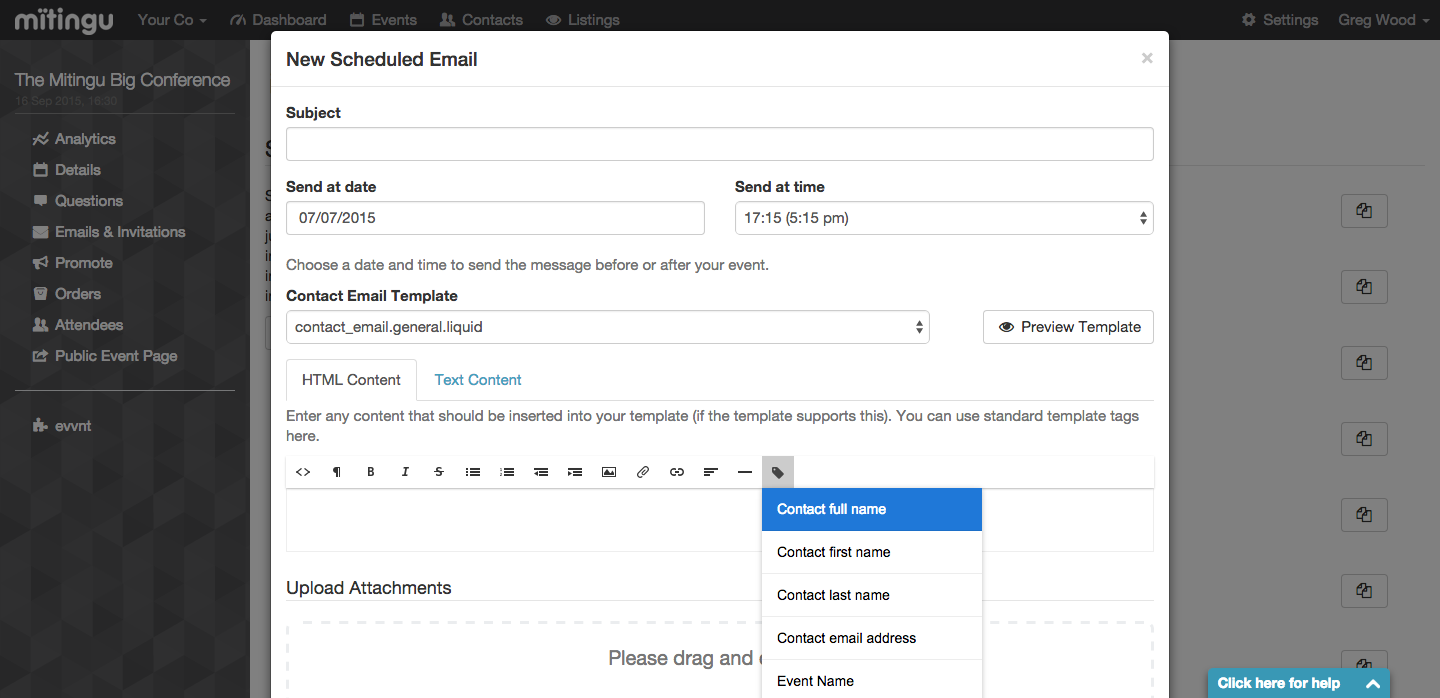The height and width of the screenshot is (698, 1440).
Task: Open Orders in the event sidebar
Action: [67, 294]
